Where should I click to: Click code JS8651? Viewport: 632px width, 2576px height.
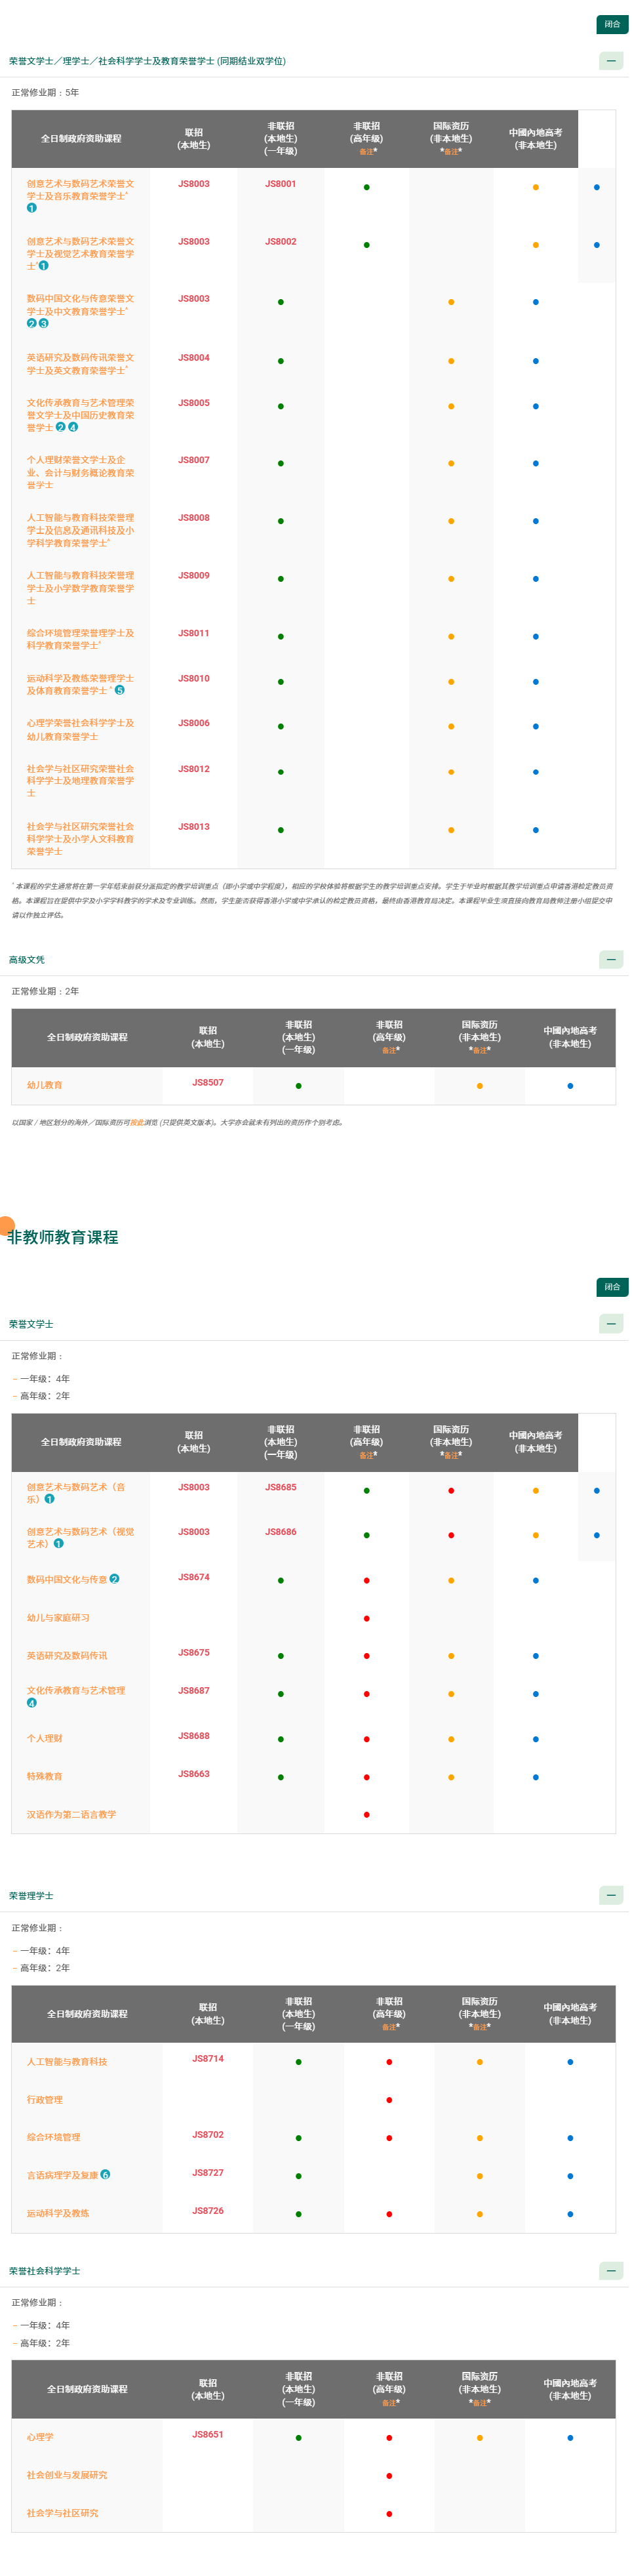(x=208, y=2434)
